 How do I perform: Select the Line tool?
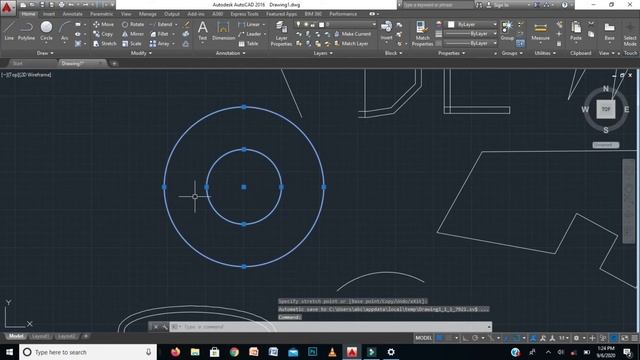point(9,31)
